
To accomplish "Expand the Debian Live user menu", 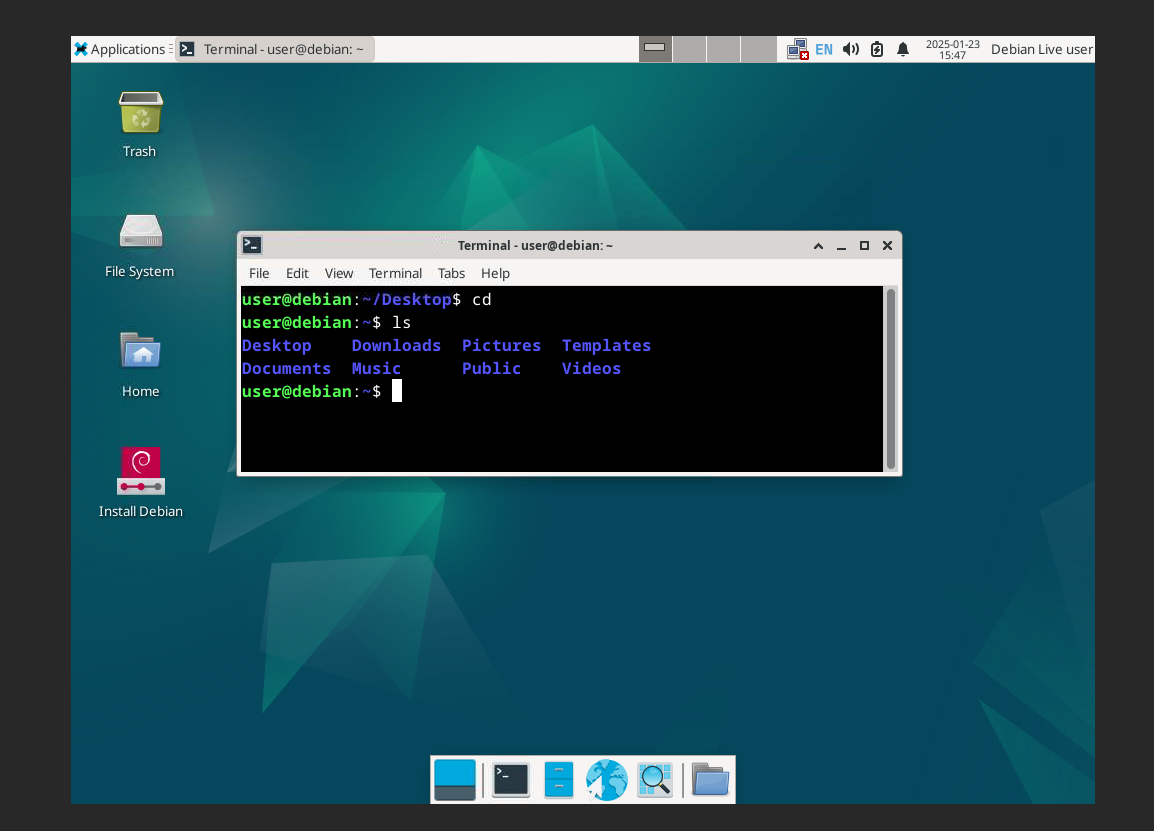I will [x=1041, y=49].
